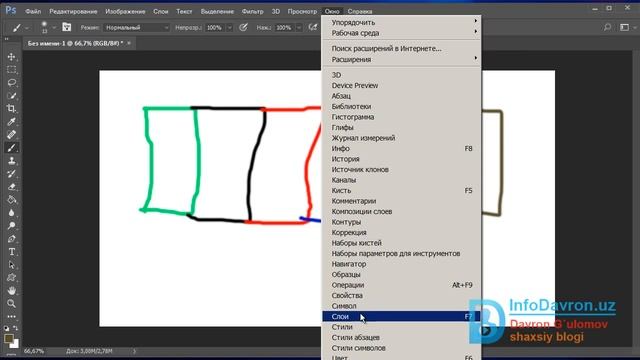The image size is (640, 360).
Task: Click the flow percentage field
Action: [285, 28]
